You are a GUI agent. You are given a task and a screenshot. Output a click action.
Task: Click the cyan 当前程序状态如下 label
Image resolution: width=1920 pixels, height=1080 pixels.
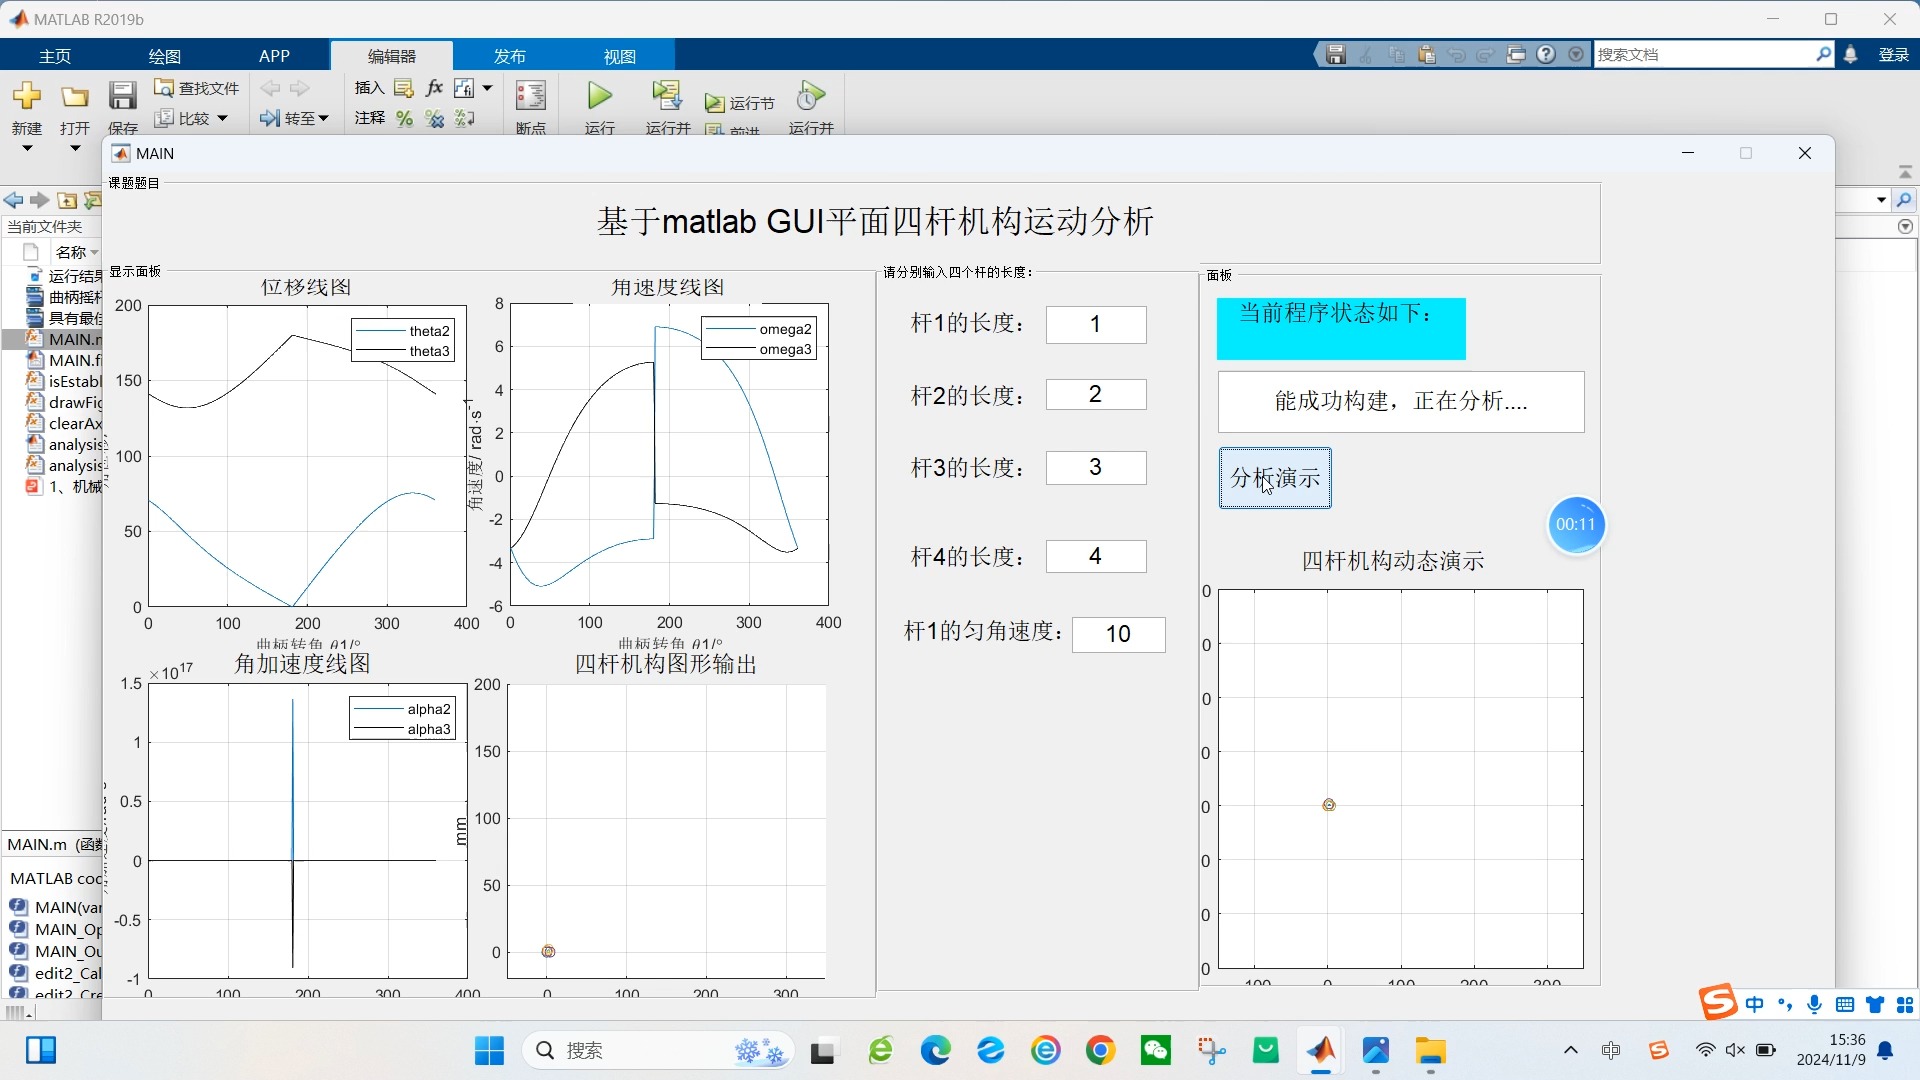pos(1341,328)
